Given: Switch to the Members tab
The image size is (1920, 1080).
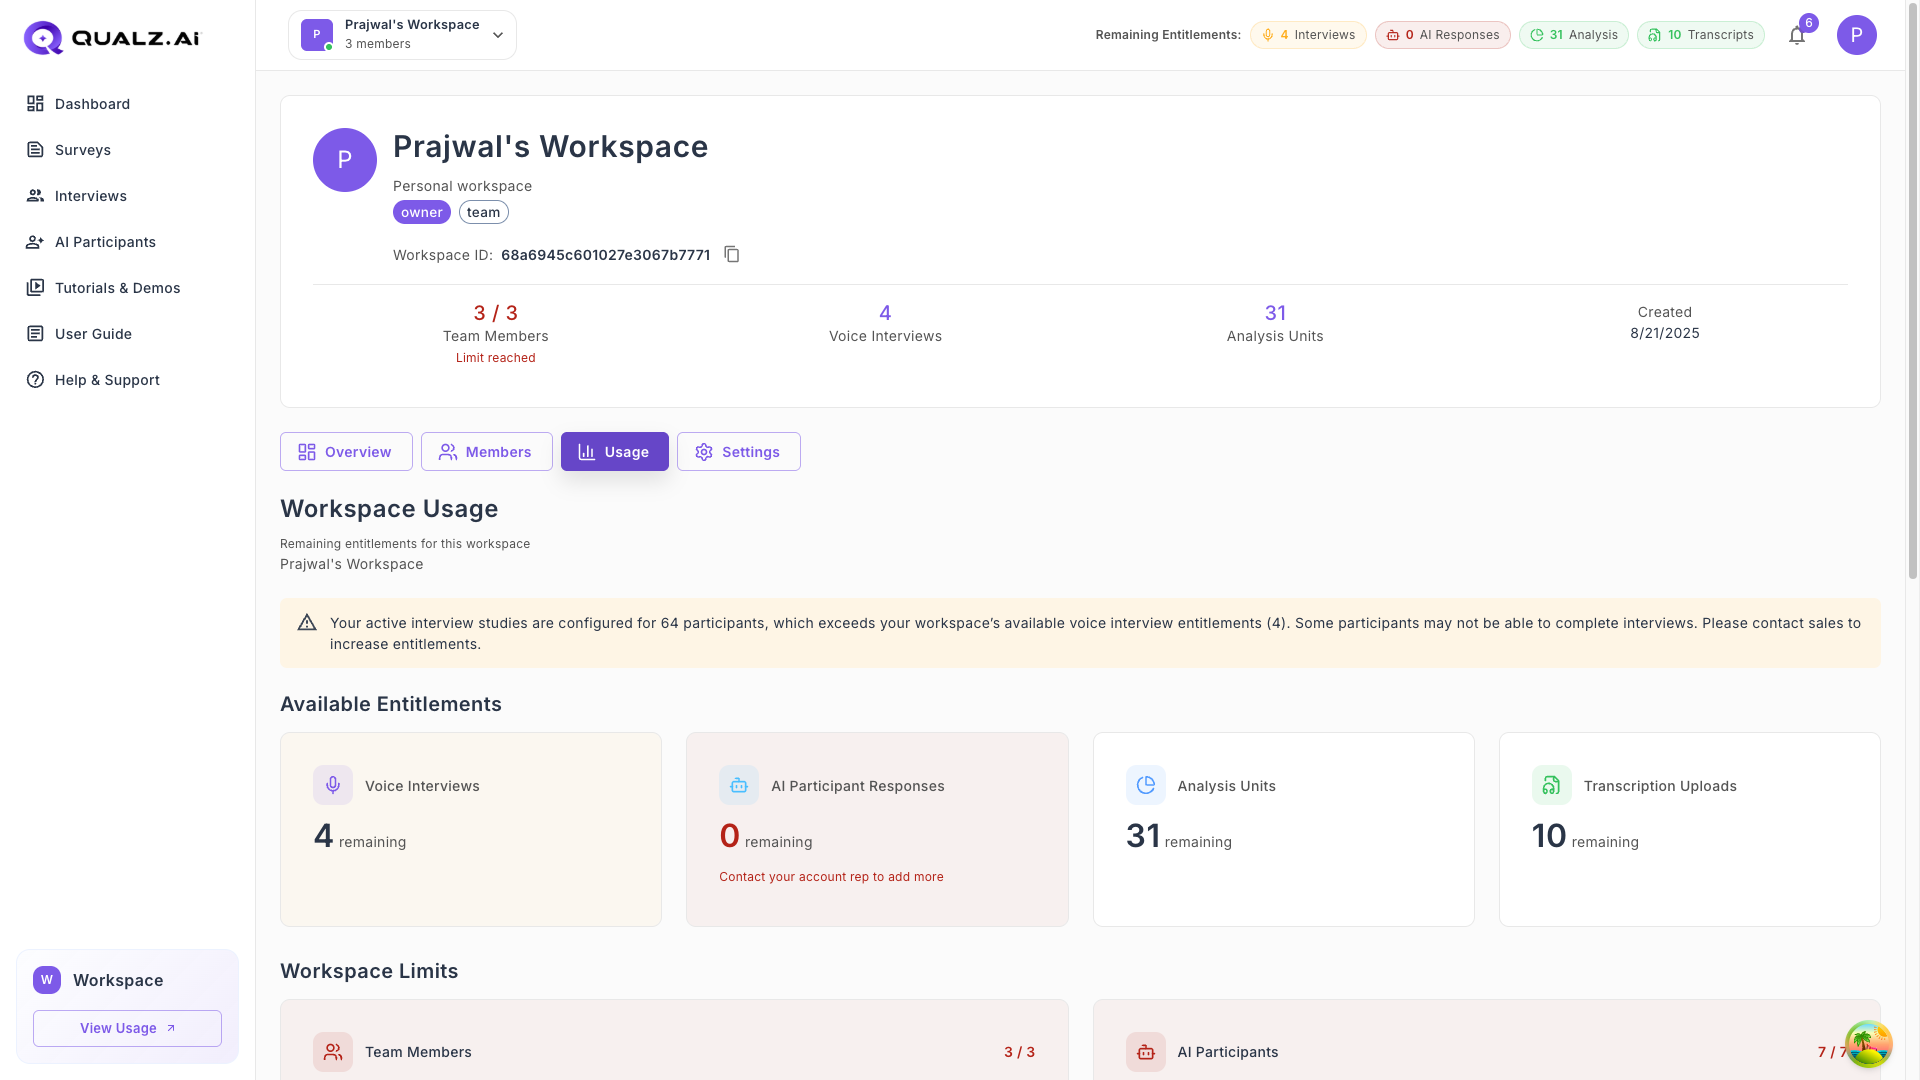Looking at the screenshot, I should tap(487, 451).
